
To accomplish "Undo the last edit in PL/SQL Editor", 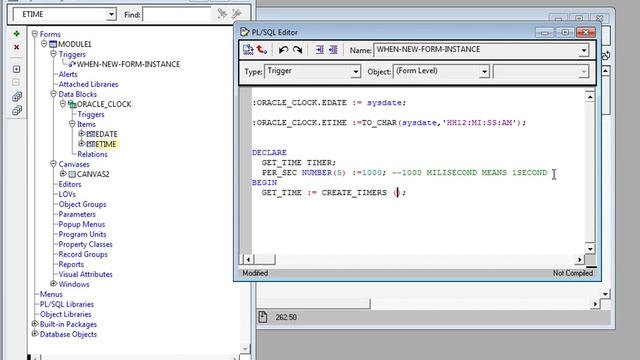I will [x=283, y=50].
